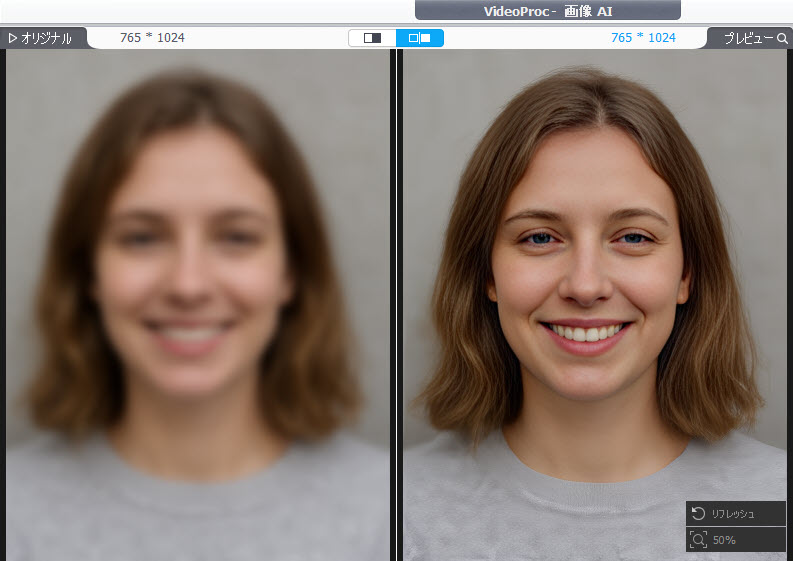Click the enhanced preview image face
Image resolution: width=793 pixels, height=561 pixels.
[x=585, y=260]
